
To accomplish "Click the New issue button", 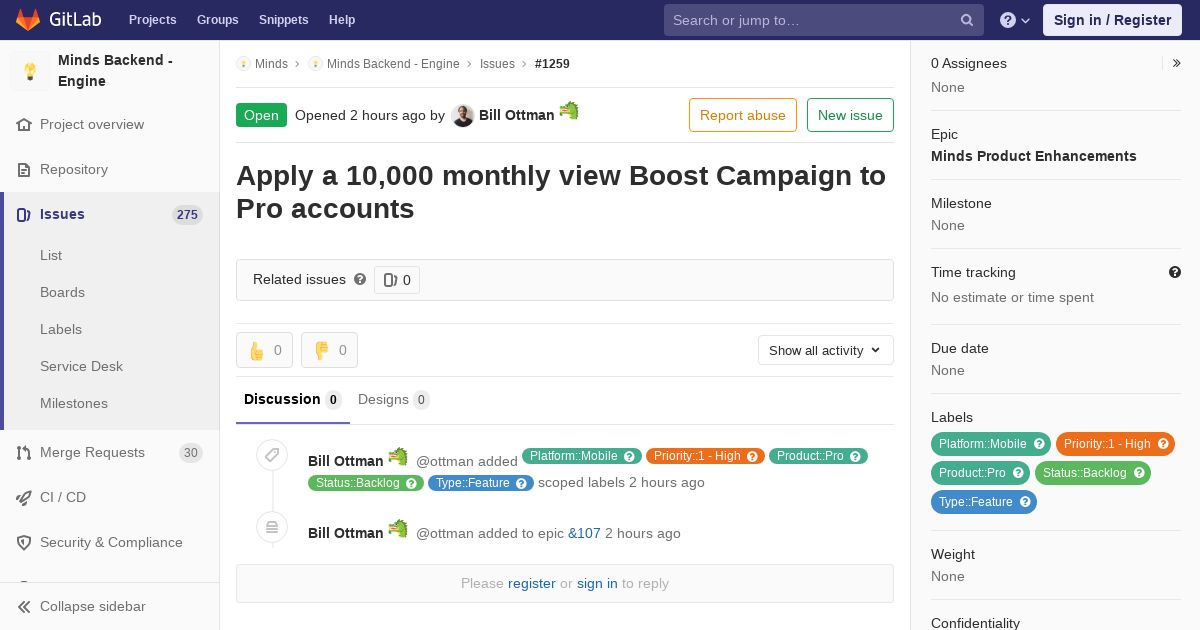I will [x=850, y=115].
